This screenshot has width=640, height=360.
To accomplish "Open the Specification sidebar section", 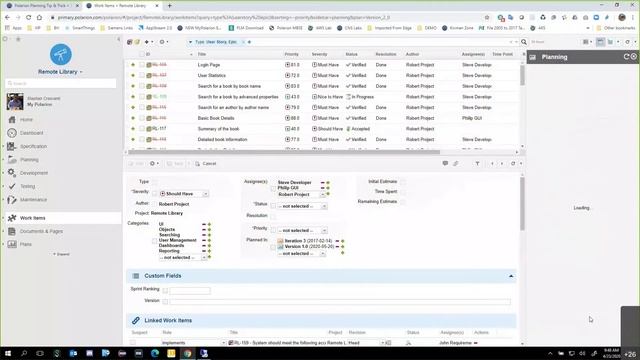I will point(33,146).
